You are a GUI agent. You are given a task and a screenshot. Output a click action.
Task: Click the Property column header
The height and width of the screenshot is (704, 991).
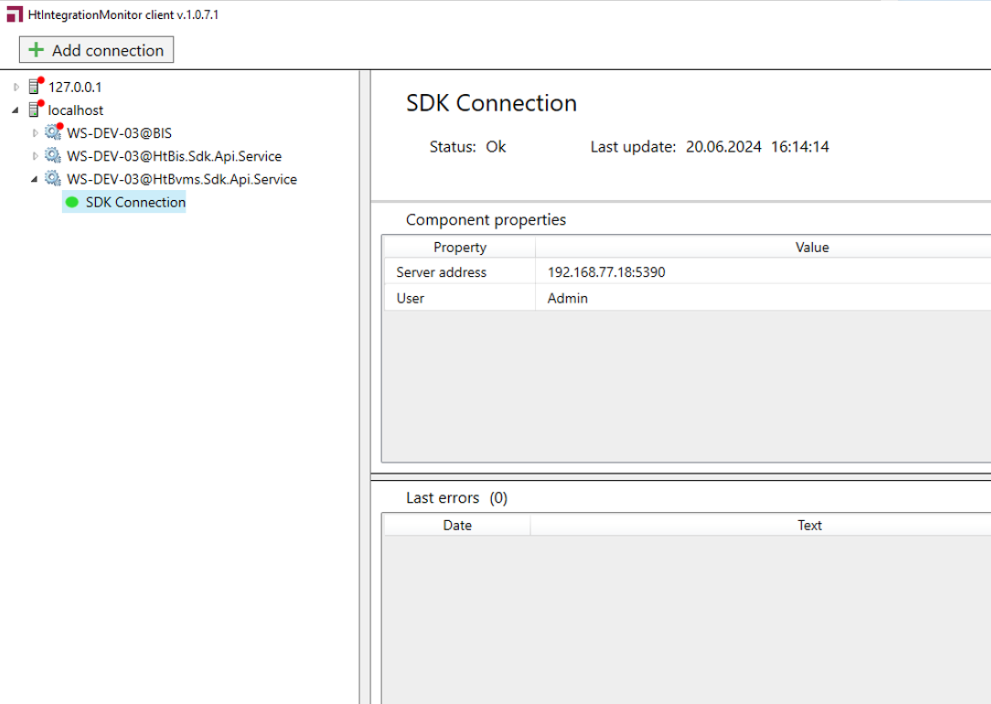(x=459, y=247)
